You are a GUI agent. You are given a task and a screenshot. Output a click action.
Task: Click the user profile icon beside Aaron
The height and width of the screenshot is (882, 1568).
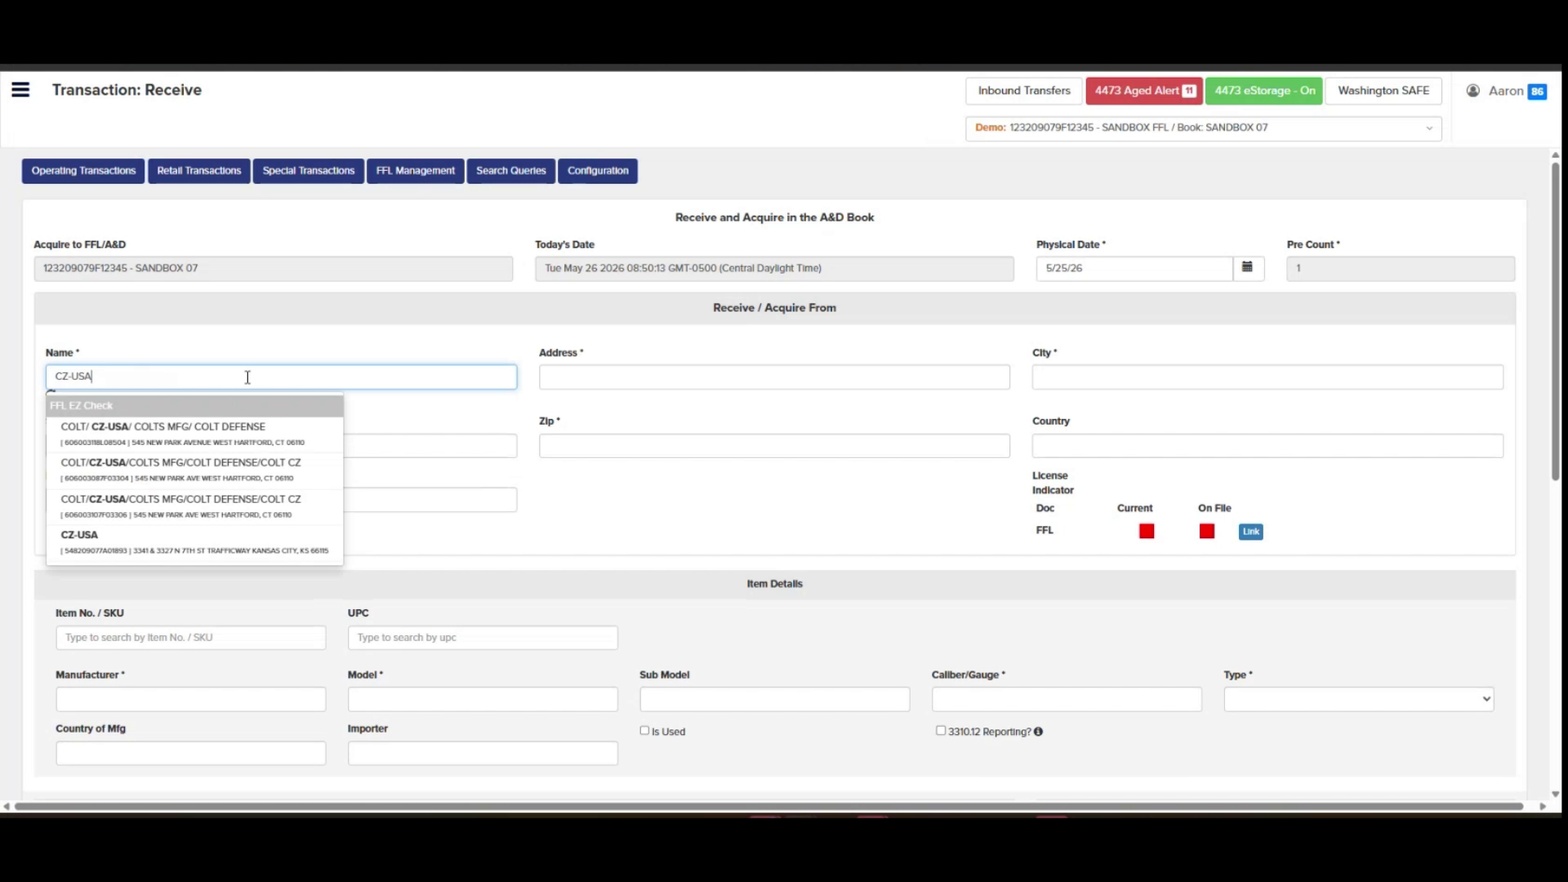pos(1473,91)
